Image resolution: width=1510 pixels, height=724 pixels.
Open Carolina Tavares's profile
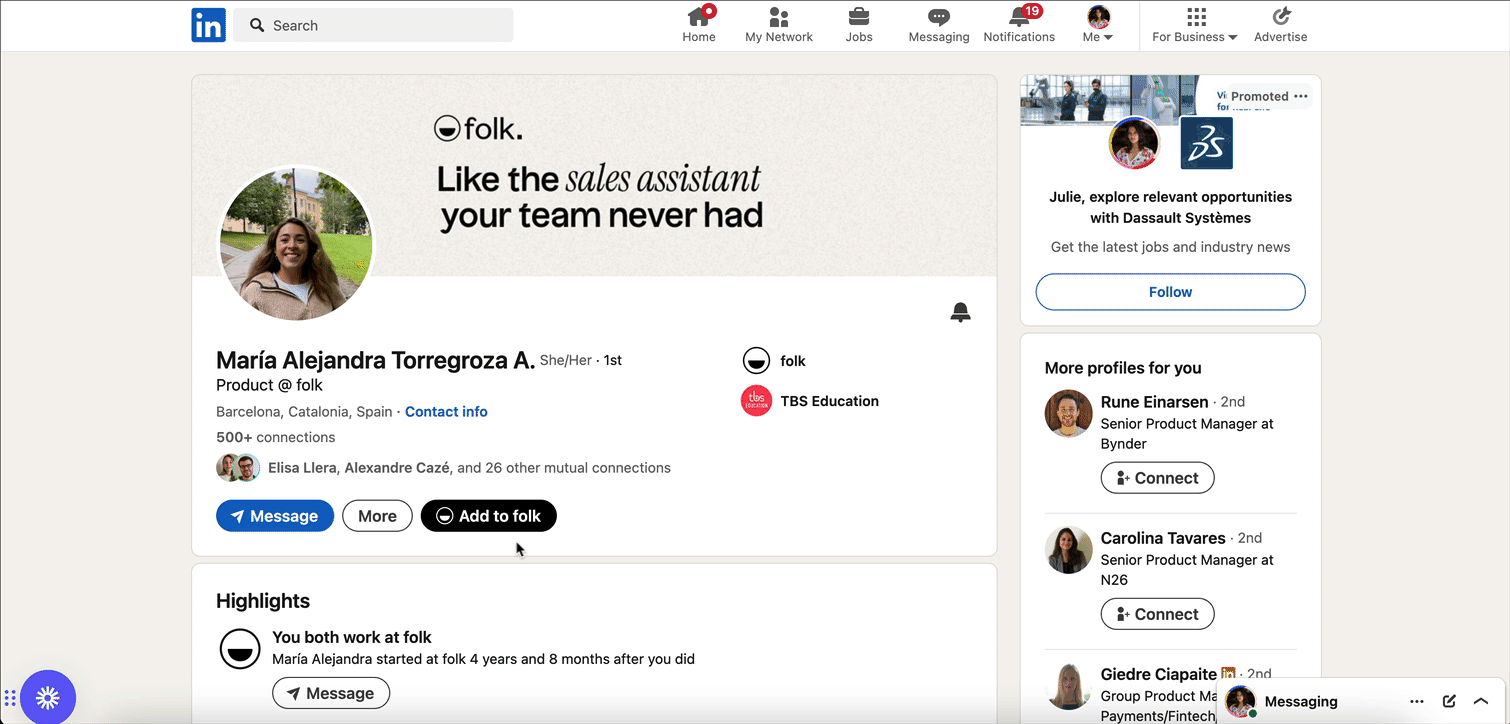(x=1163, y=538)
